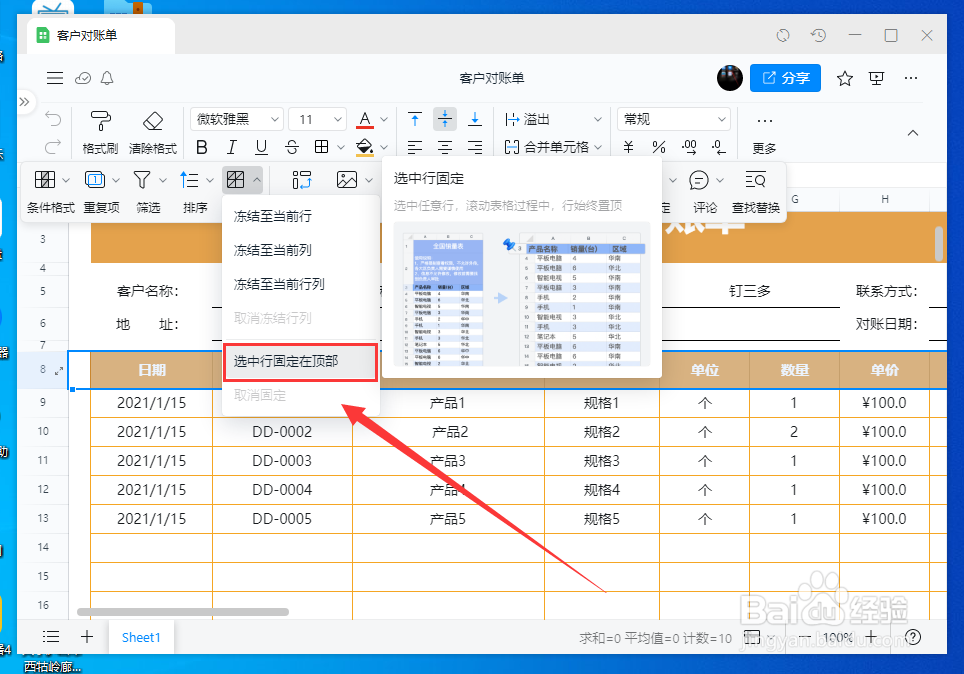Screen dimensions: 964x674
Task: Expand the left sidebar double chevron
Action: pos(25,101)
